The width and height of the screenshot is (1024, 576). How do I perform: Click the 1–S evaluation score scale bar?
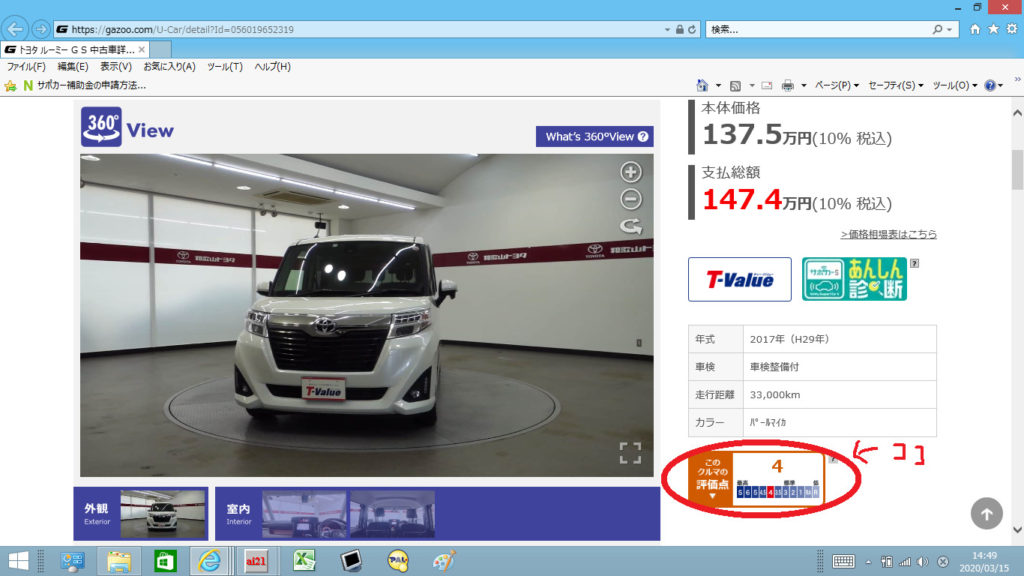pyautogui.click(x=777, y=492)
